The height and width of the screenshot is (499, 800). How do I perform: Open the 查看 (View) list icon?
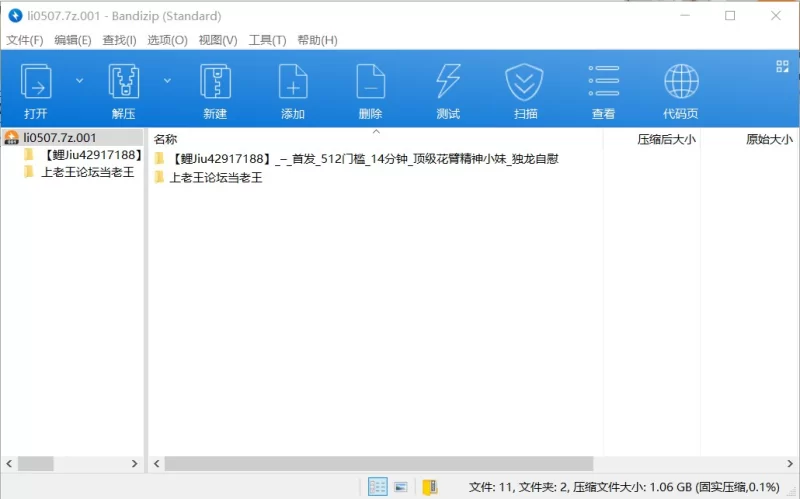coord(603,88)
